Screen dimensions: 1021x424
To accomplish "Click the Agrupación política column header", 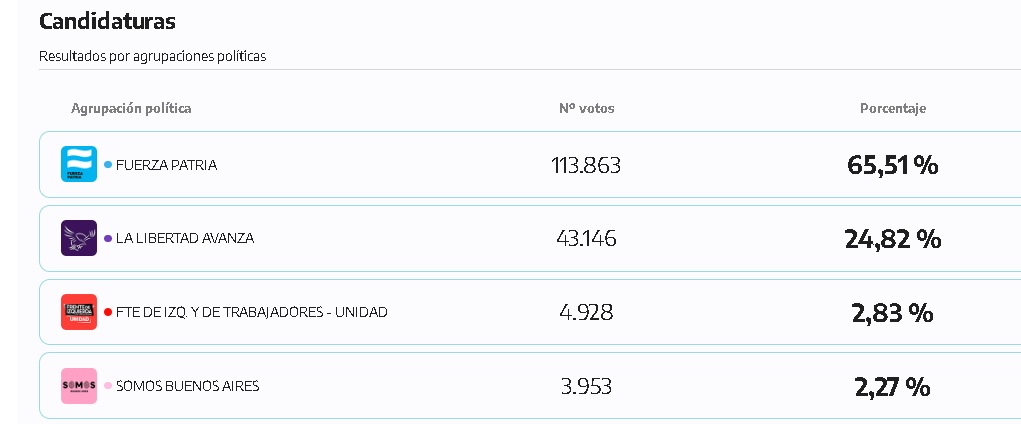I will click(131, 108).
